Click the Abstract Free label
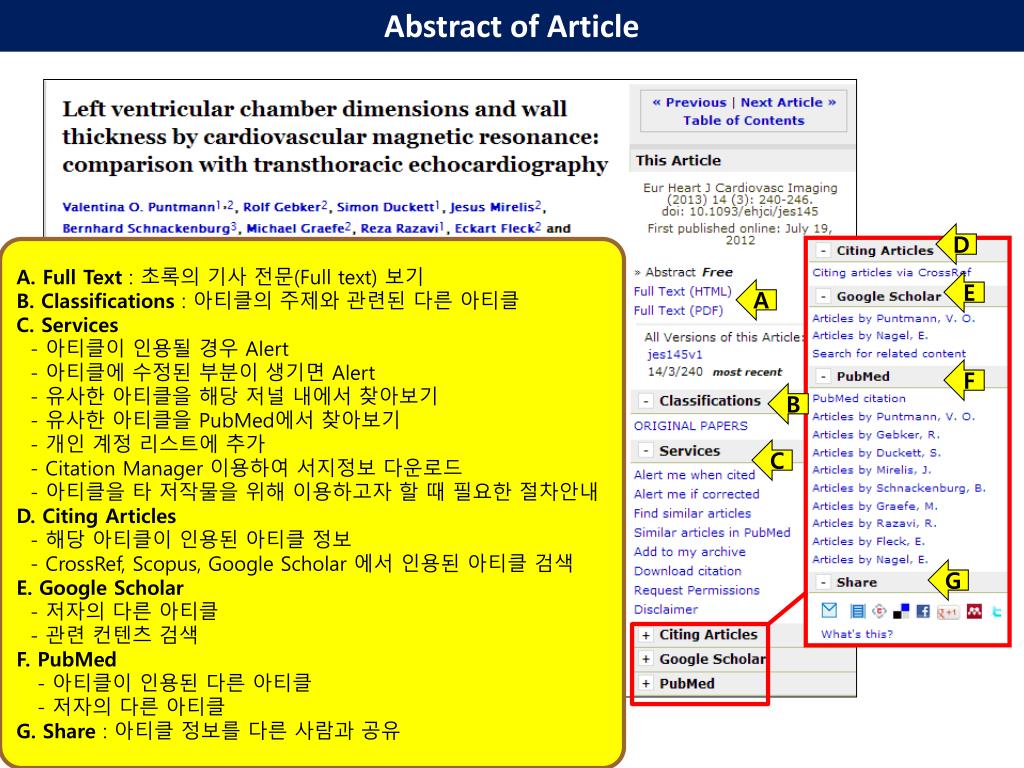Screen dimensions: 1024x768 689,272
